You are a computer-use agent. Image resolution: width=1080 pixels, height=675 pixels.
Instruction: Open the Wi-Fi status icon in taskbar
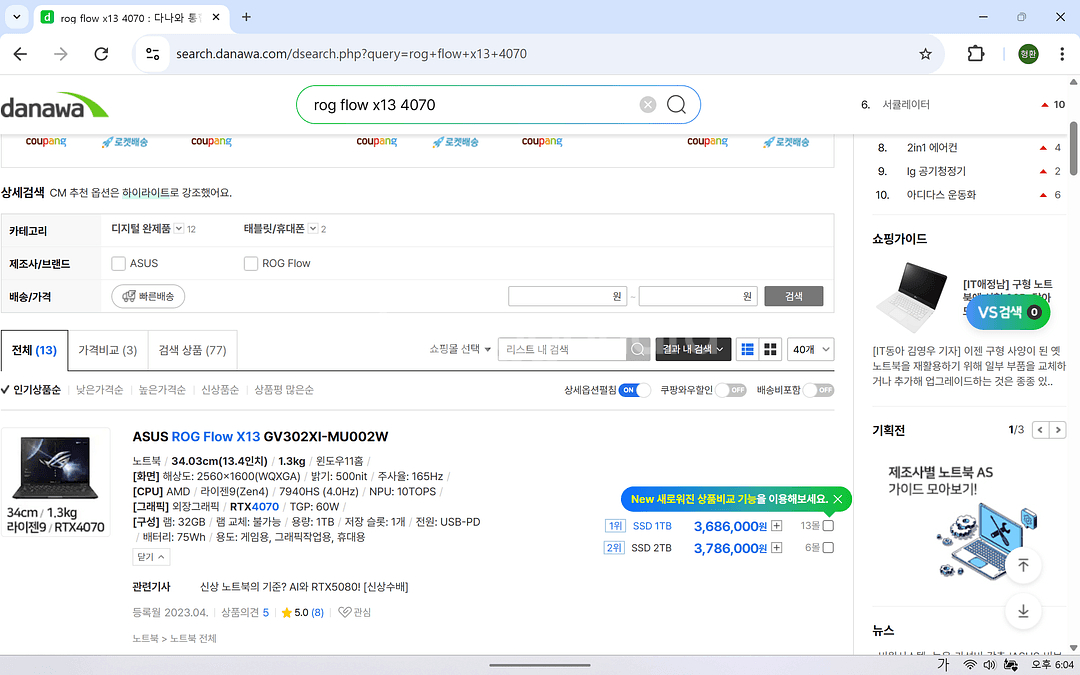tap(970, 665)
